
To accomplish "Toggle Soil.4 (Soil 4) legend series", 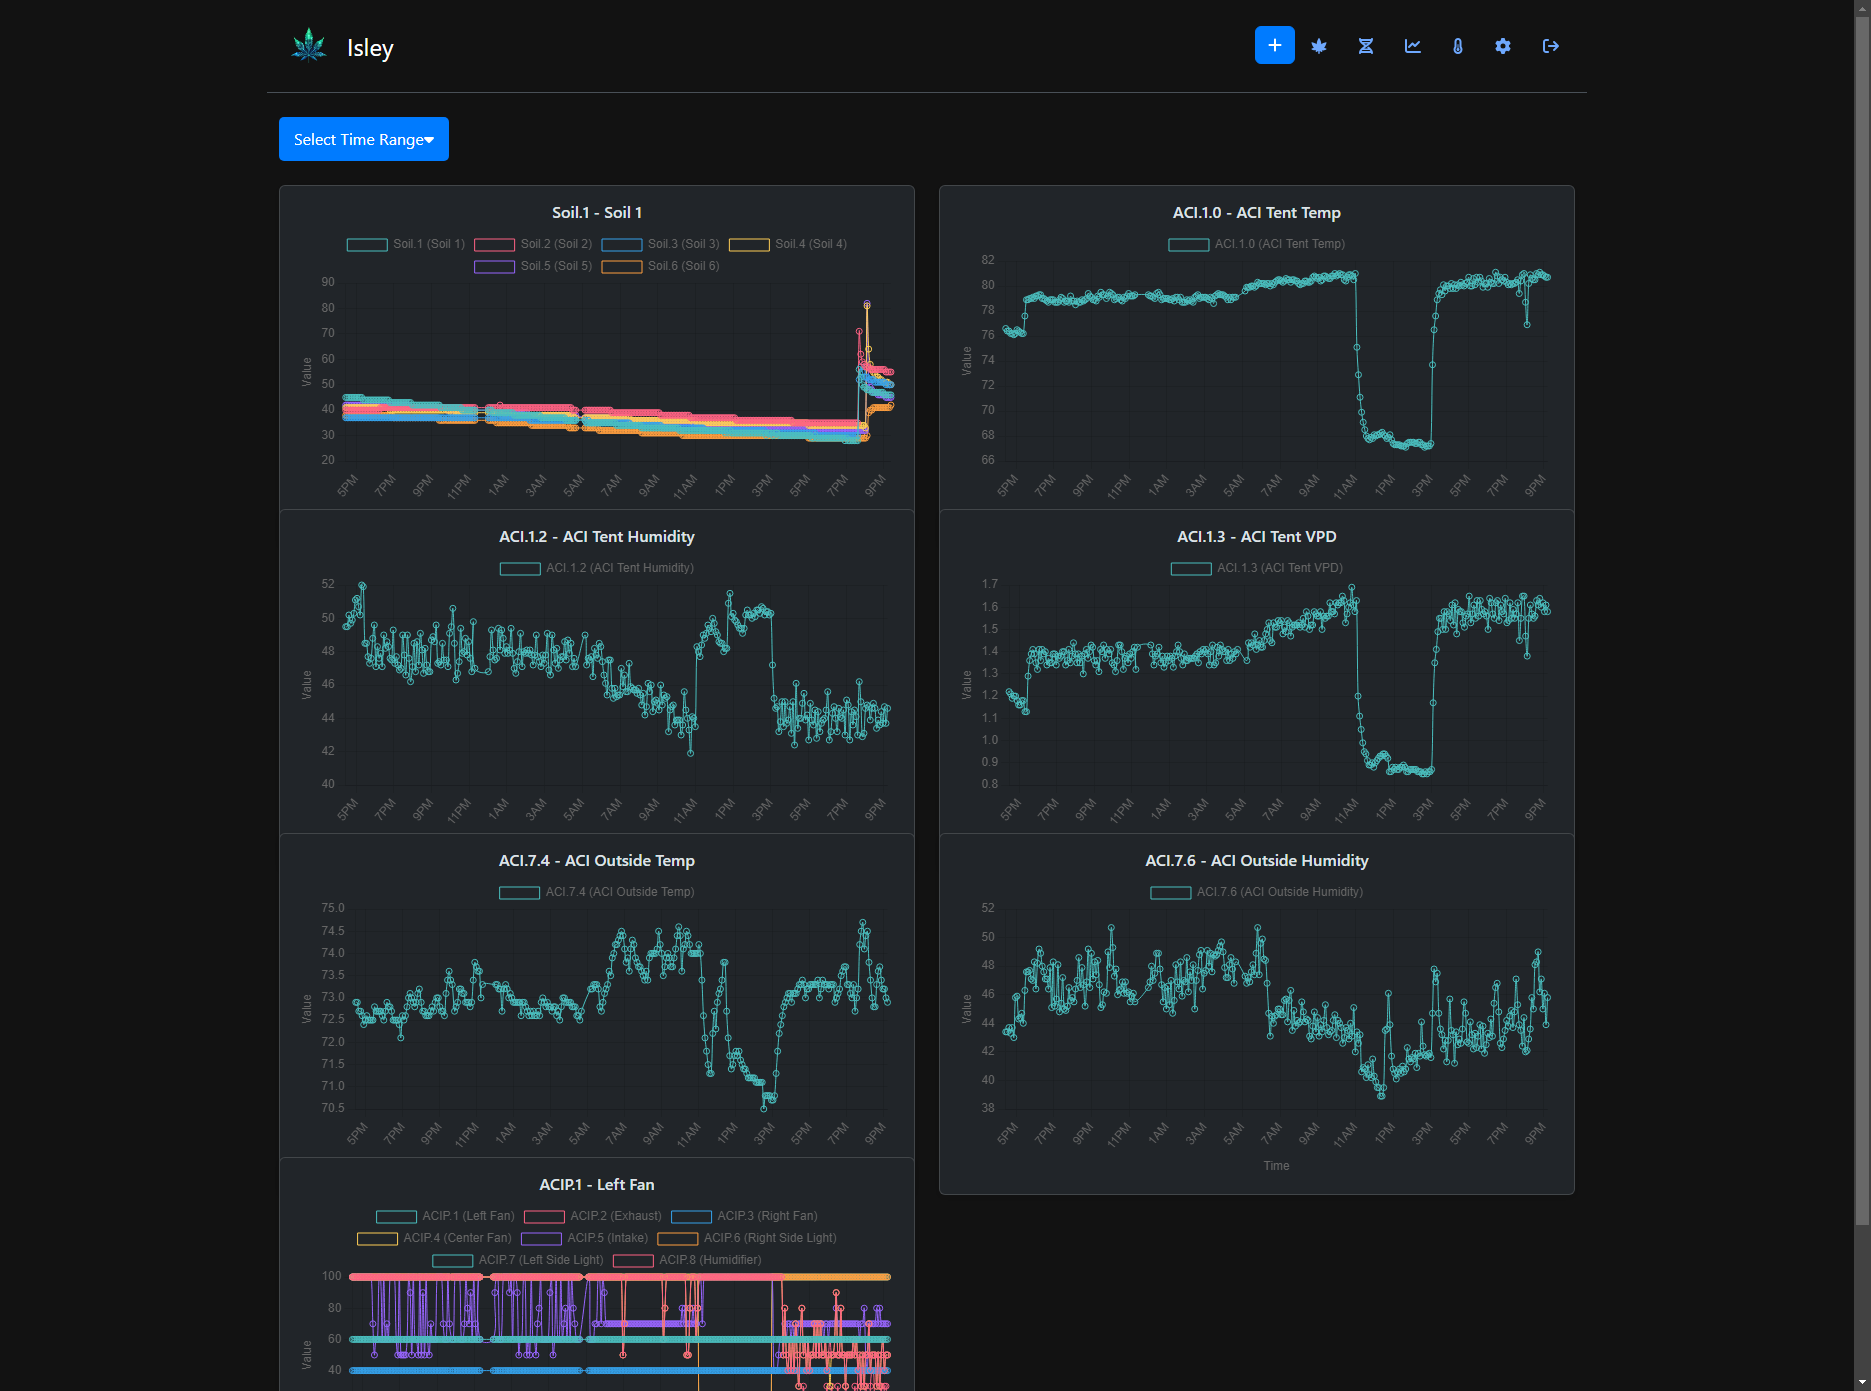I will click(787, 244).
